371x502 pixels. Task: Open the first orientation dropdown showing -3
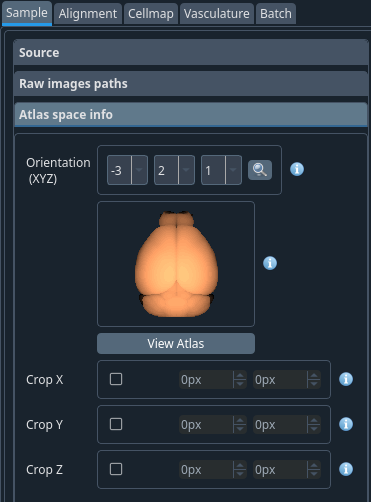tap(127, 170)
